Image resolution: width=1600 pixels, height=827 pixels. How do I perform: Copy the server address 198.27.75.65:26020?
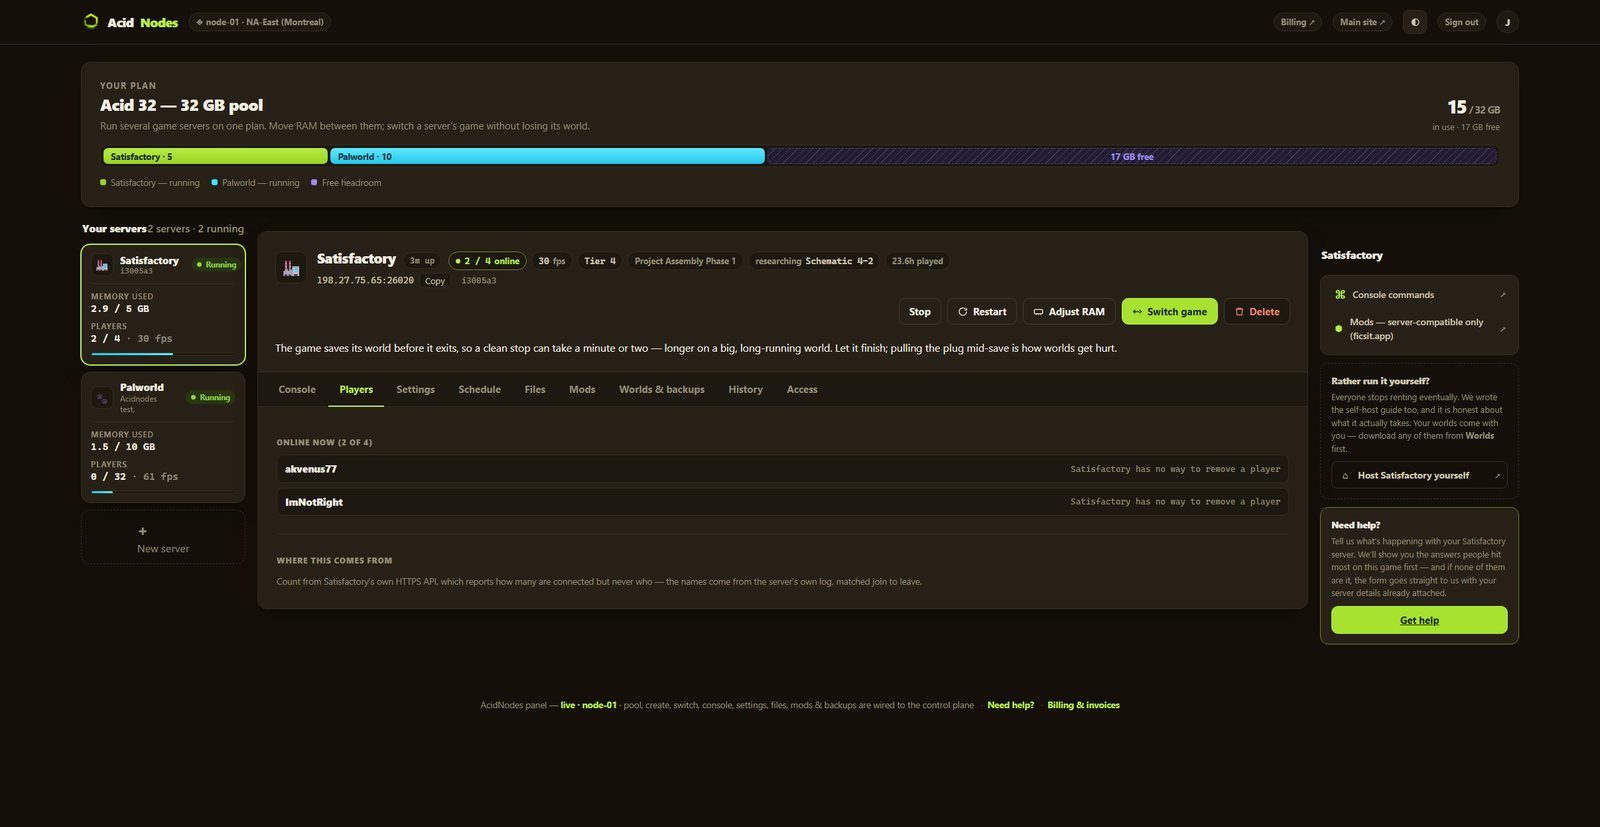point(435,281)
